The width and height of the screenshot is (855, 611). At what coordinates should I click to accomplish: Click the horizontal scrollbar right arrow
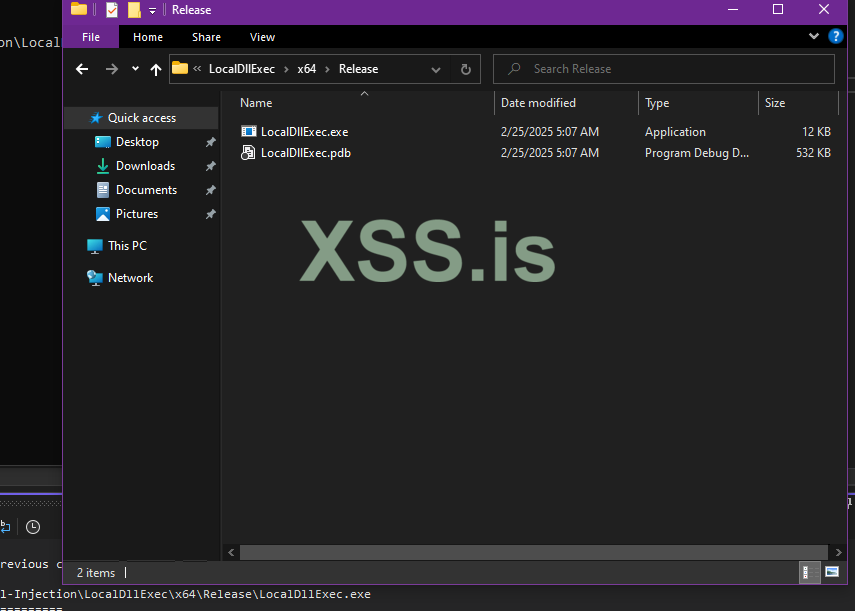coord(838,552)
